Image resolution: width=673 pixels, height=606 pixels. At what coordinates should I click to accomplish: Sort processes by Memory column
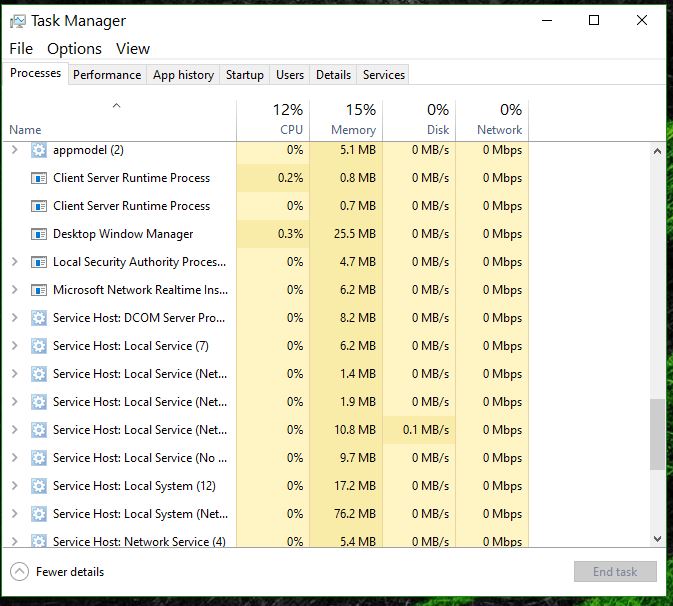tap(345, 120)
